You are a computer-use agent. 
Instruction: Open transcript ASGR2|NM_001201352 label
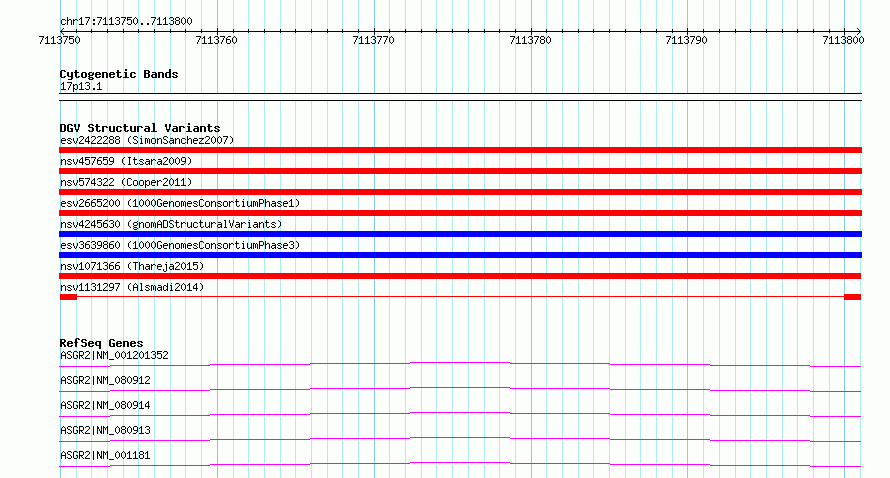tap(114, 355)
